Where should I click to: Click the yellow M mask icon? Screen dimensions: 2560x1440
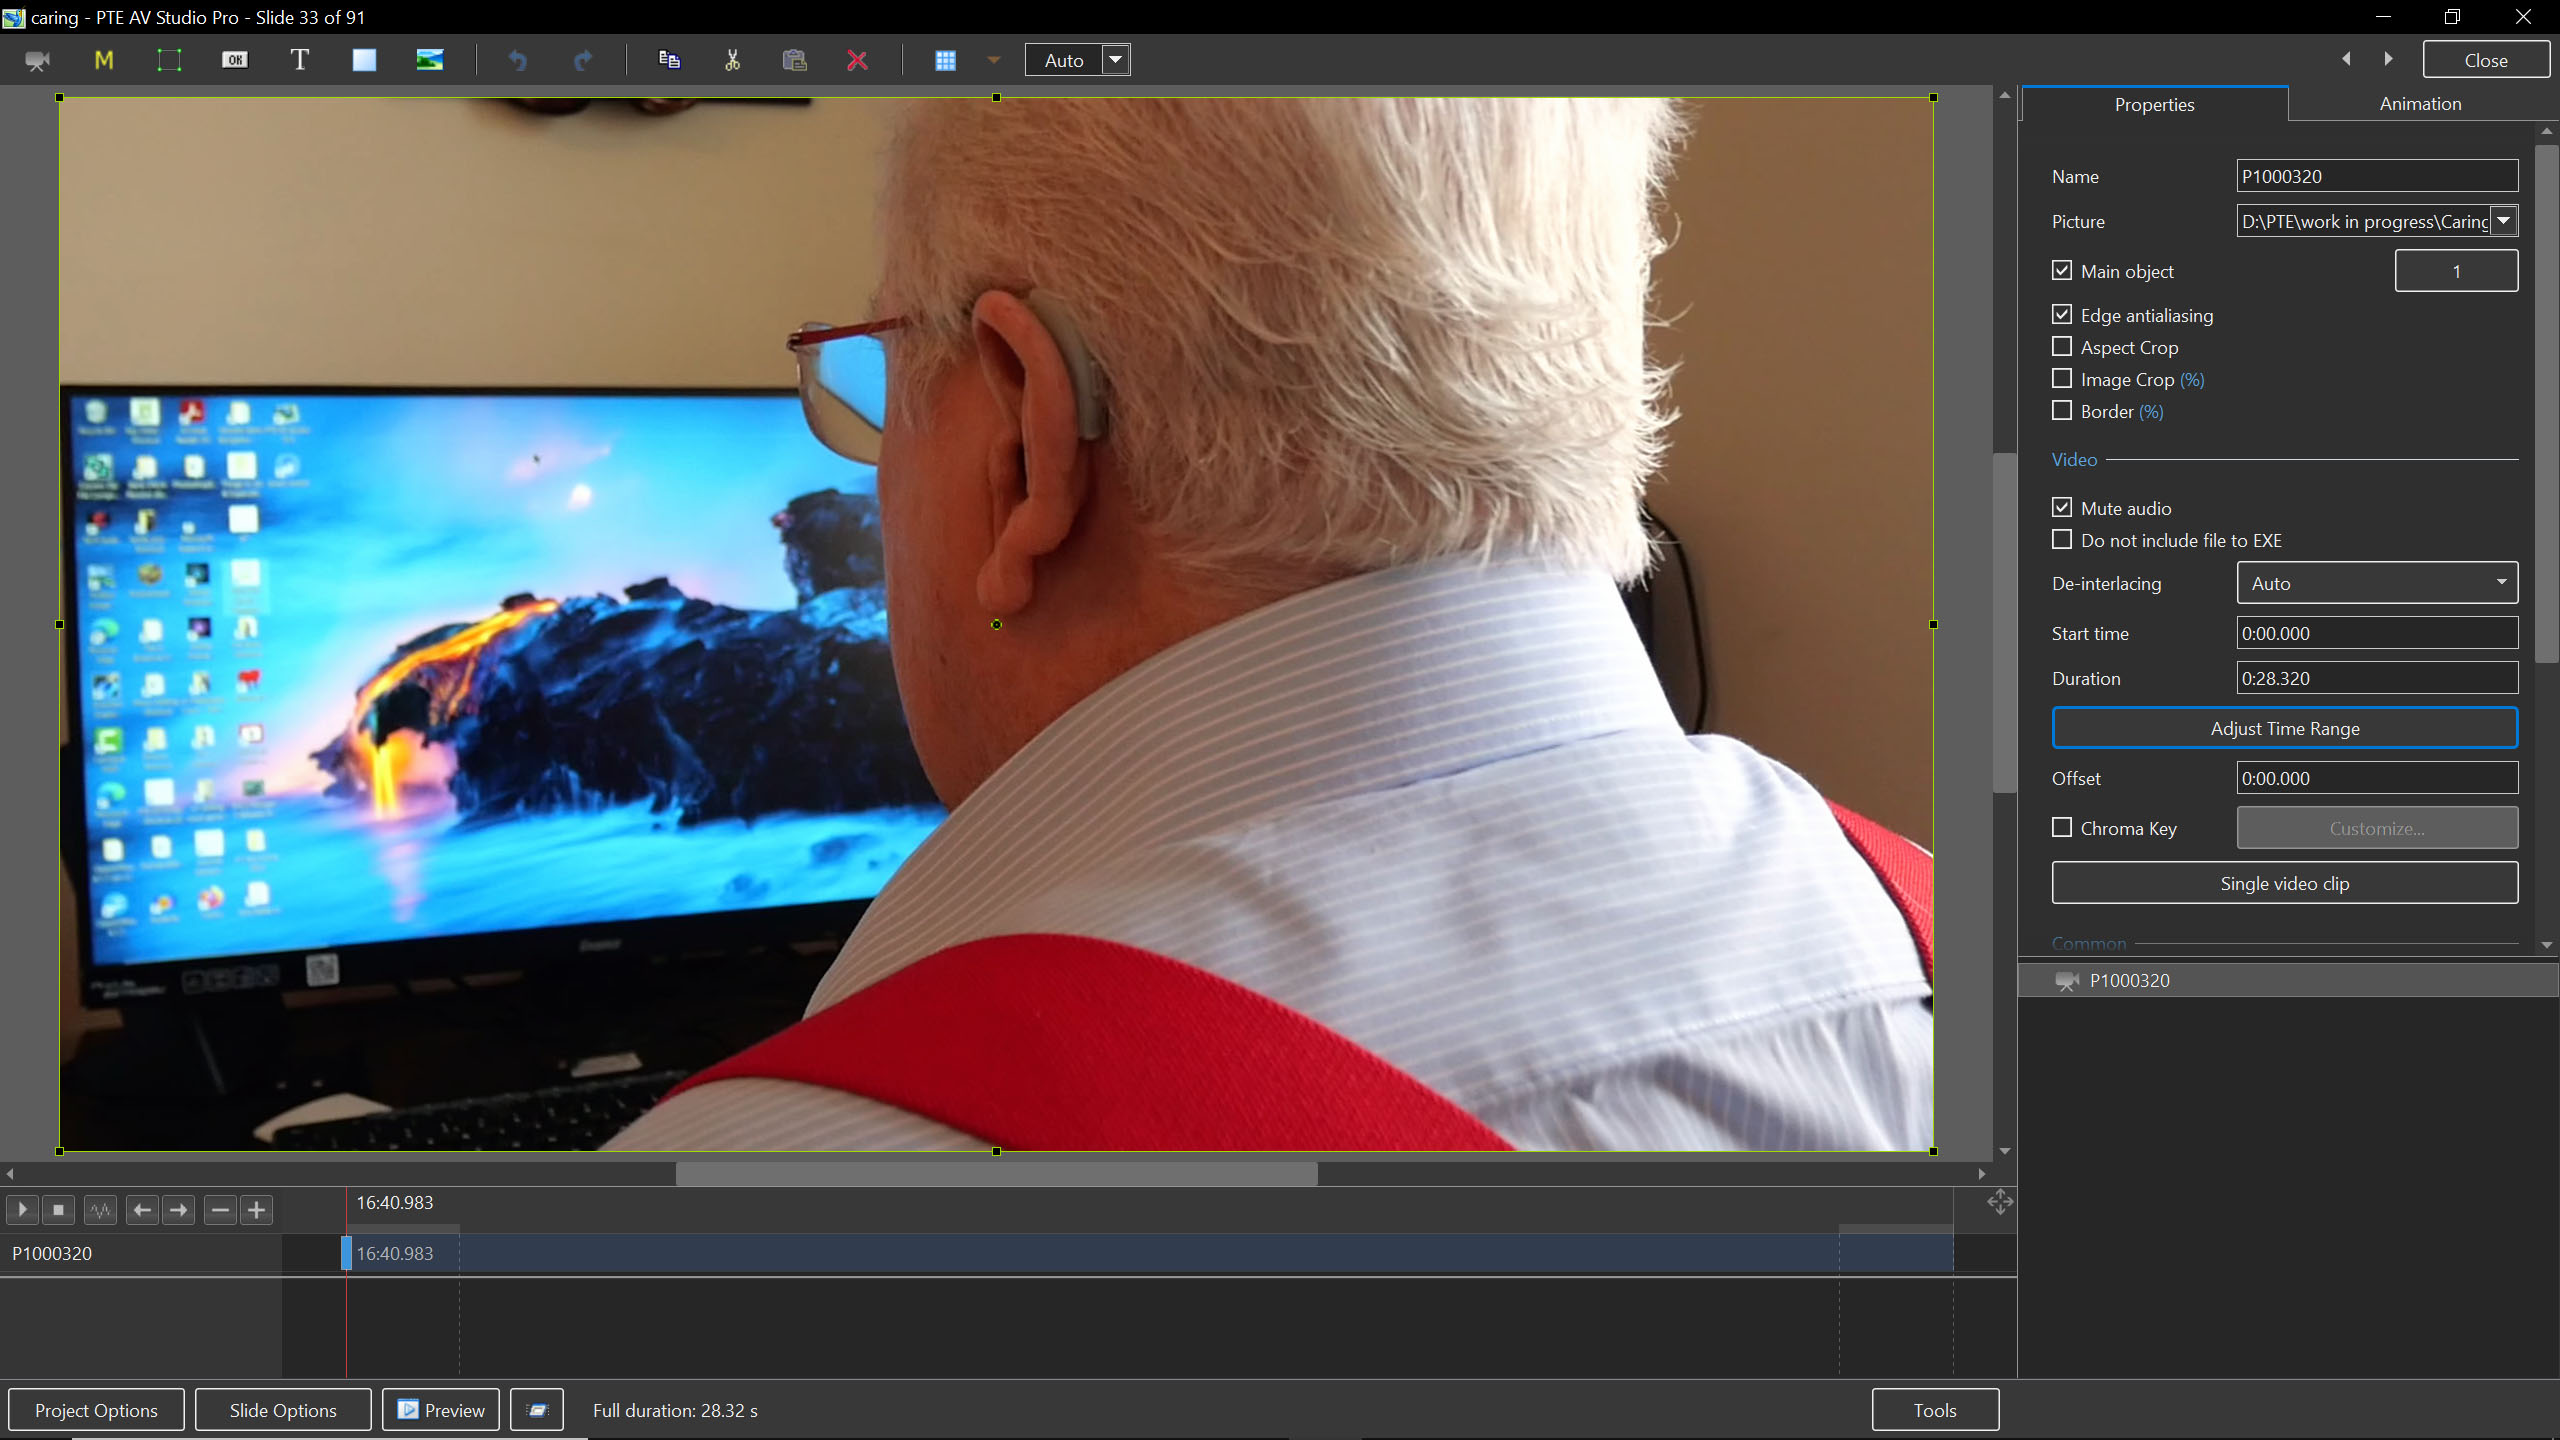(x=103, y=60)
